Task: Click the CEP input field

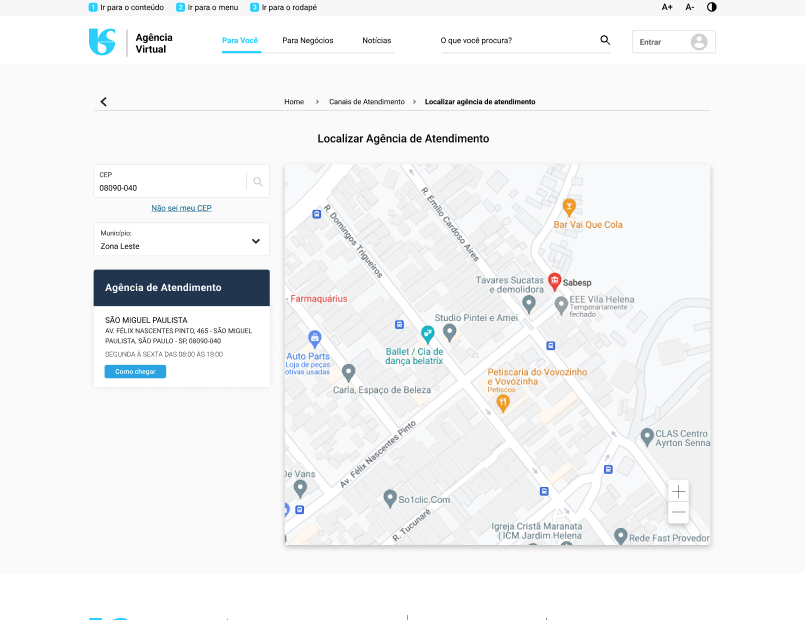Action: point(168,187)
